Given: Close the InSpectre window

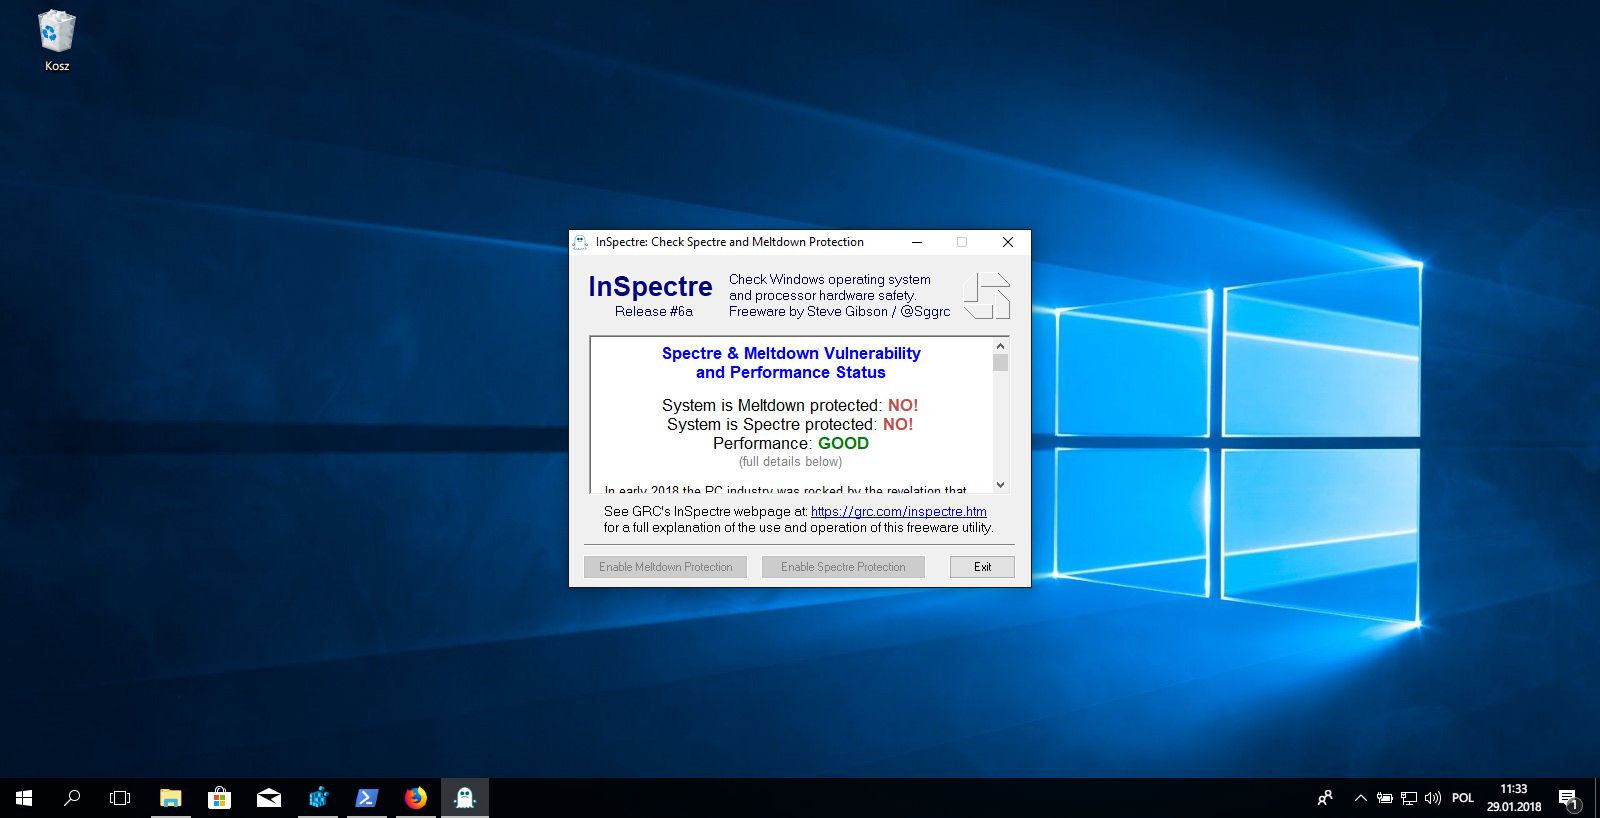Looking at the screenshot, I should point(1008,242).
